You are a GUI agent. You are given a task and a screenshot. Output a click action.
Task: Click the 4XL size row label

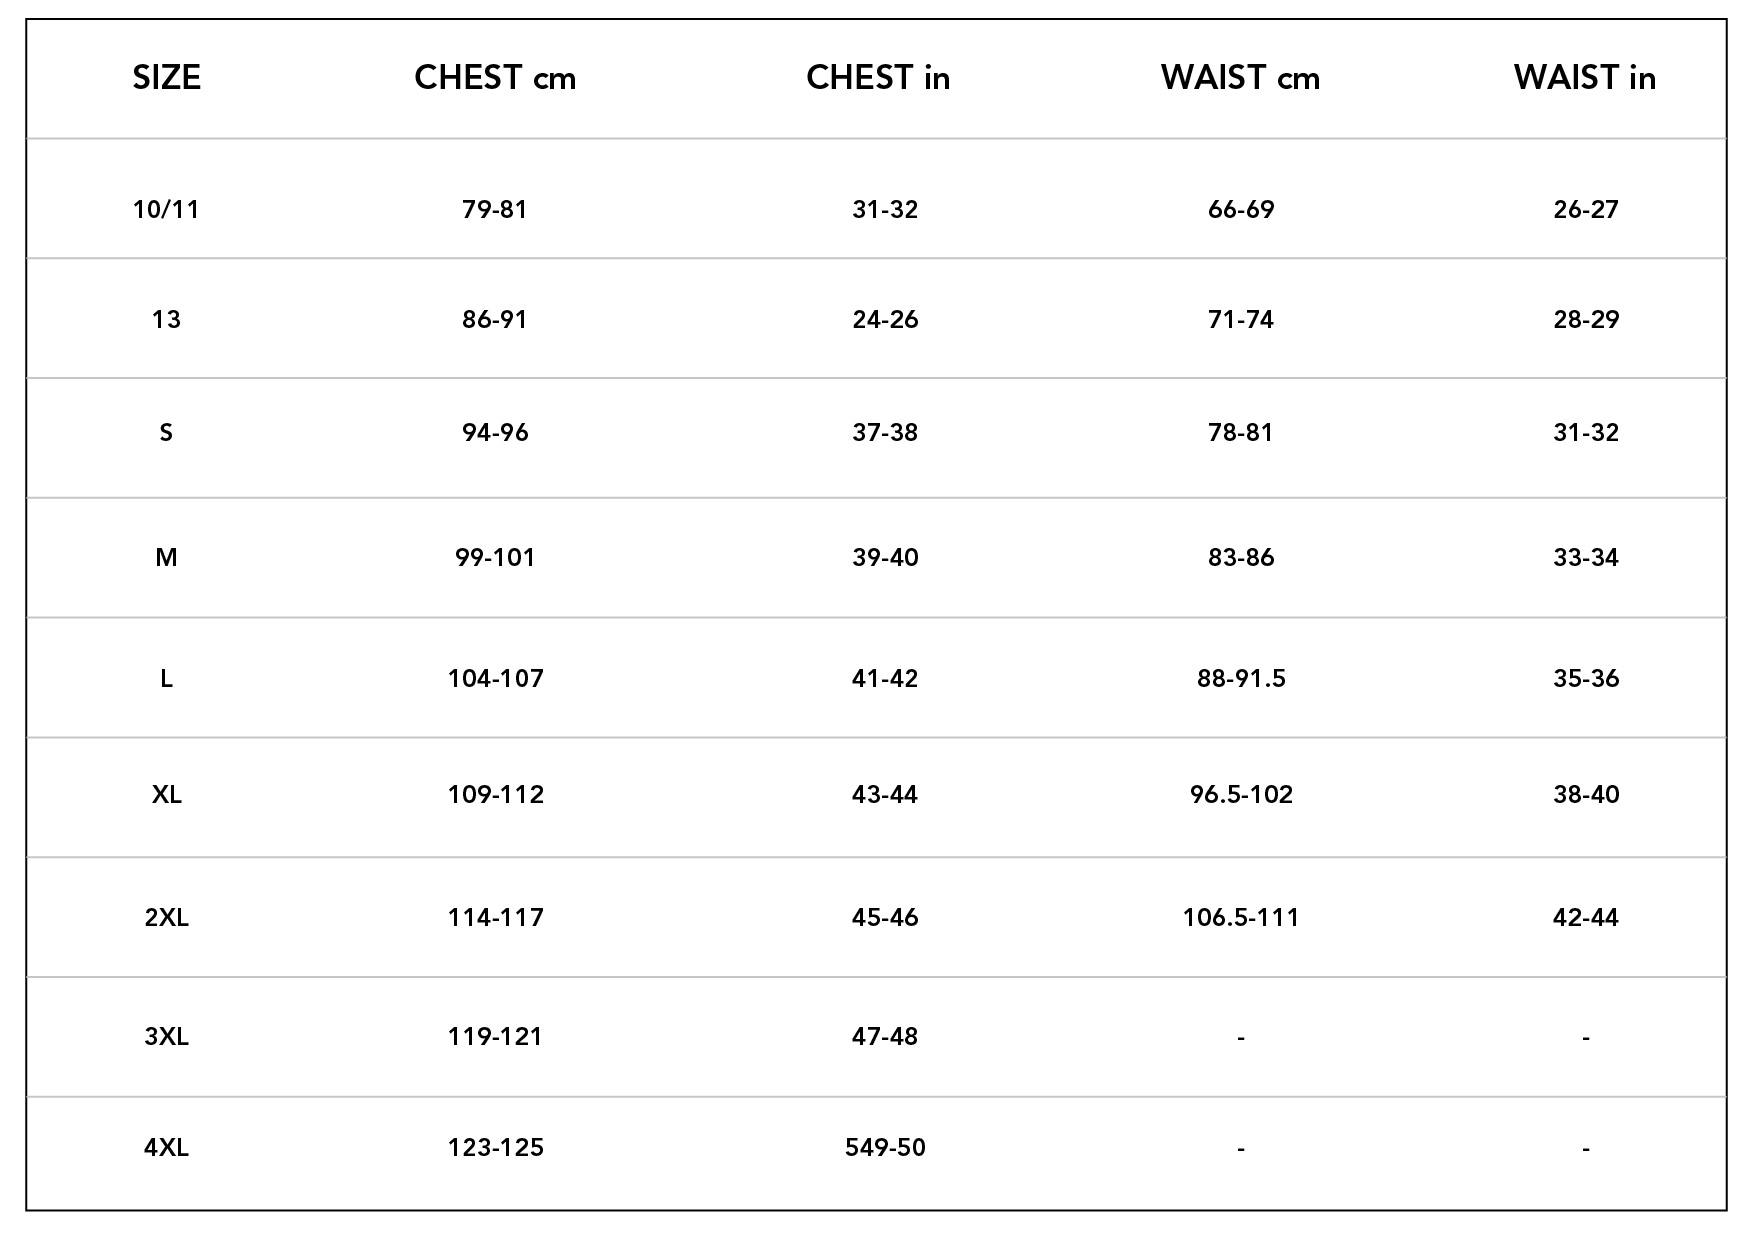coord(166,1147)
